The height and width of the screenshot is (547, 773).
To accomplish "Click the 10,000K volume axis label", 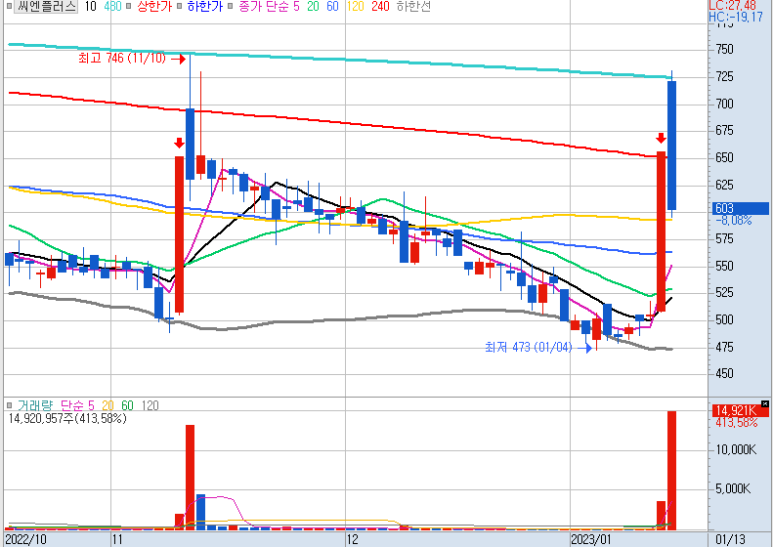I will [737, 449].
